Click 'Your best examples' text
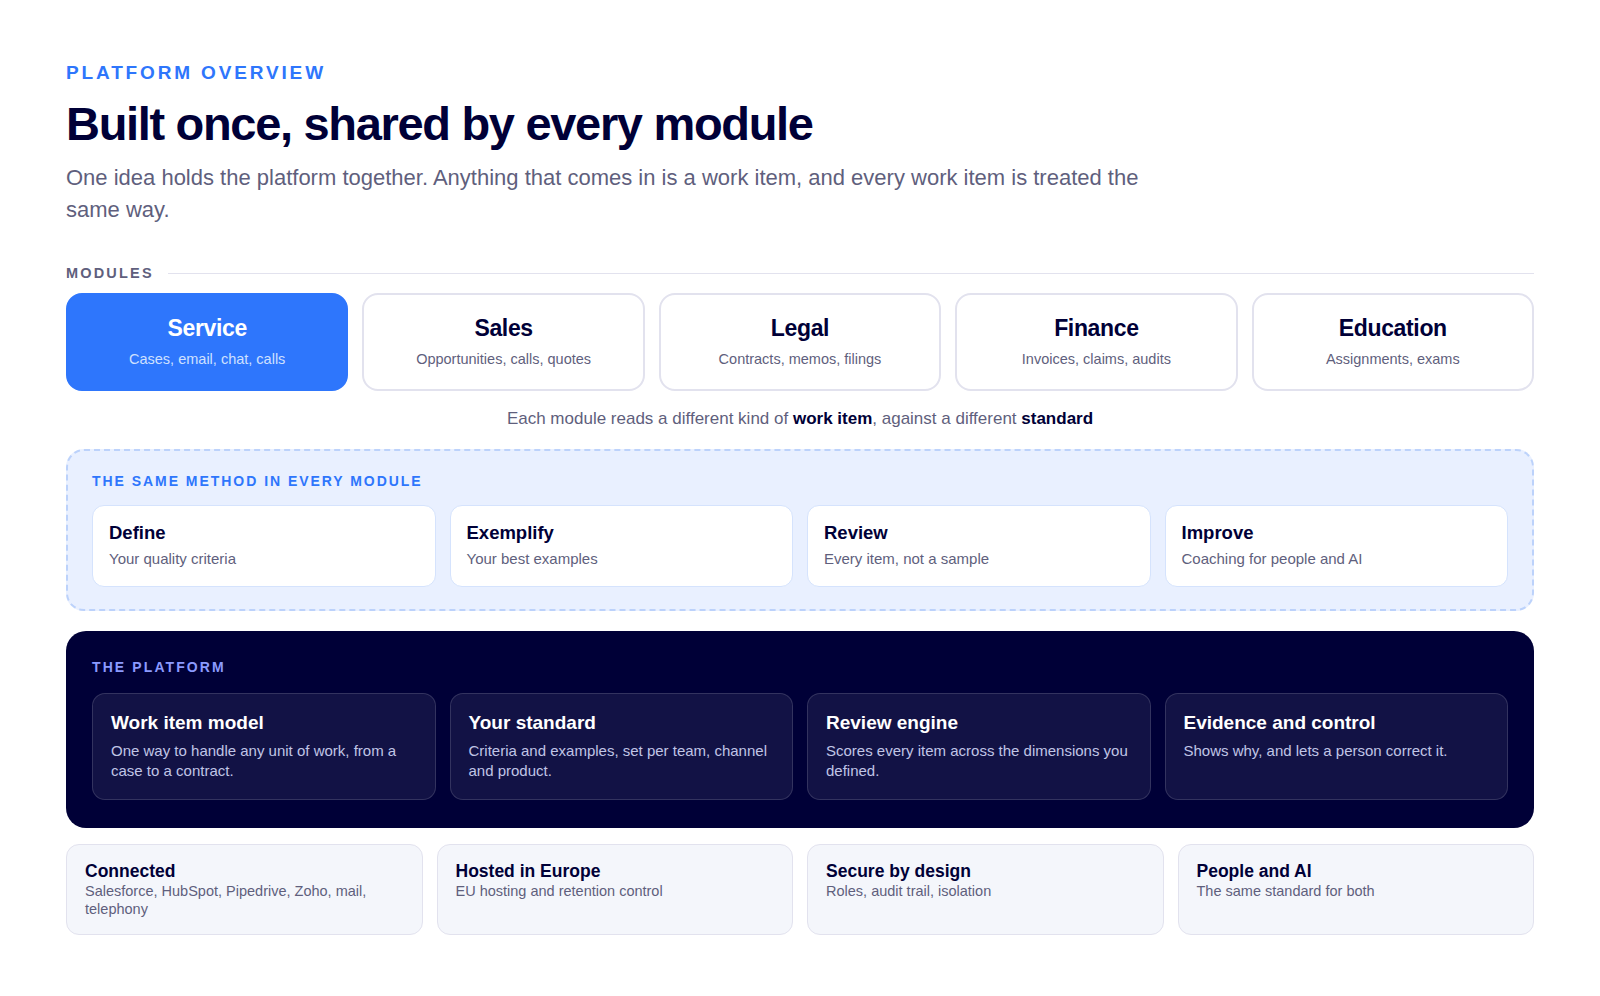Image resolution: width=1600 pixels, height=996 pixels. coord(532,559)
